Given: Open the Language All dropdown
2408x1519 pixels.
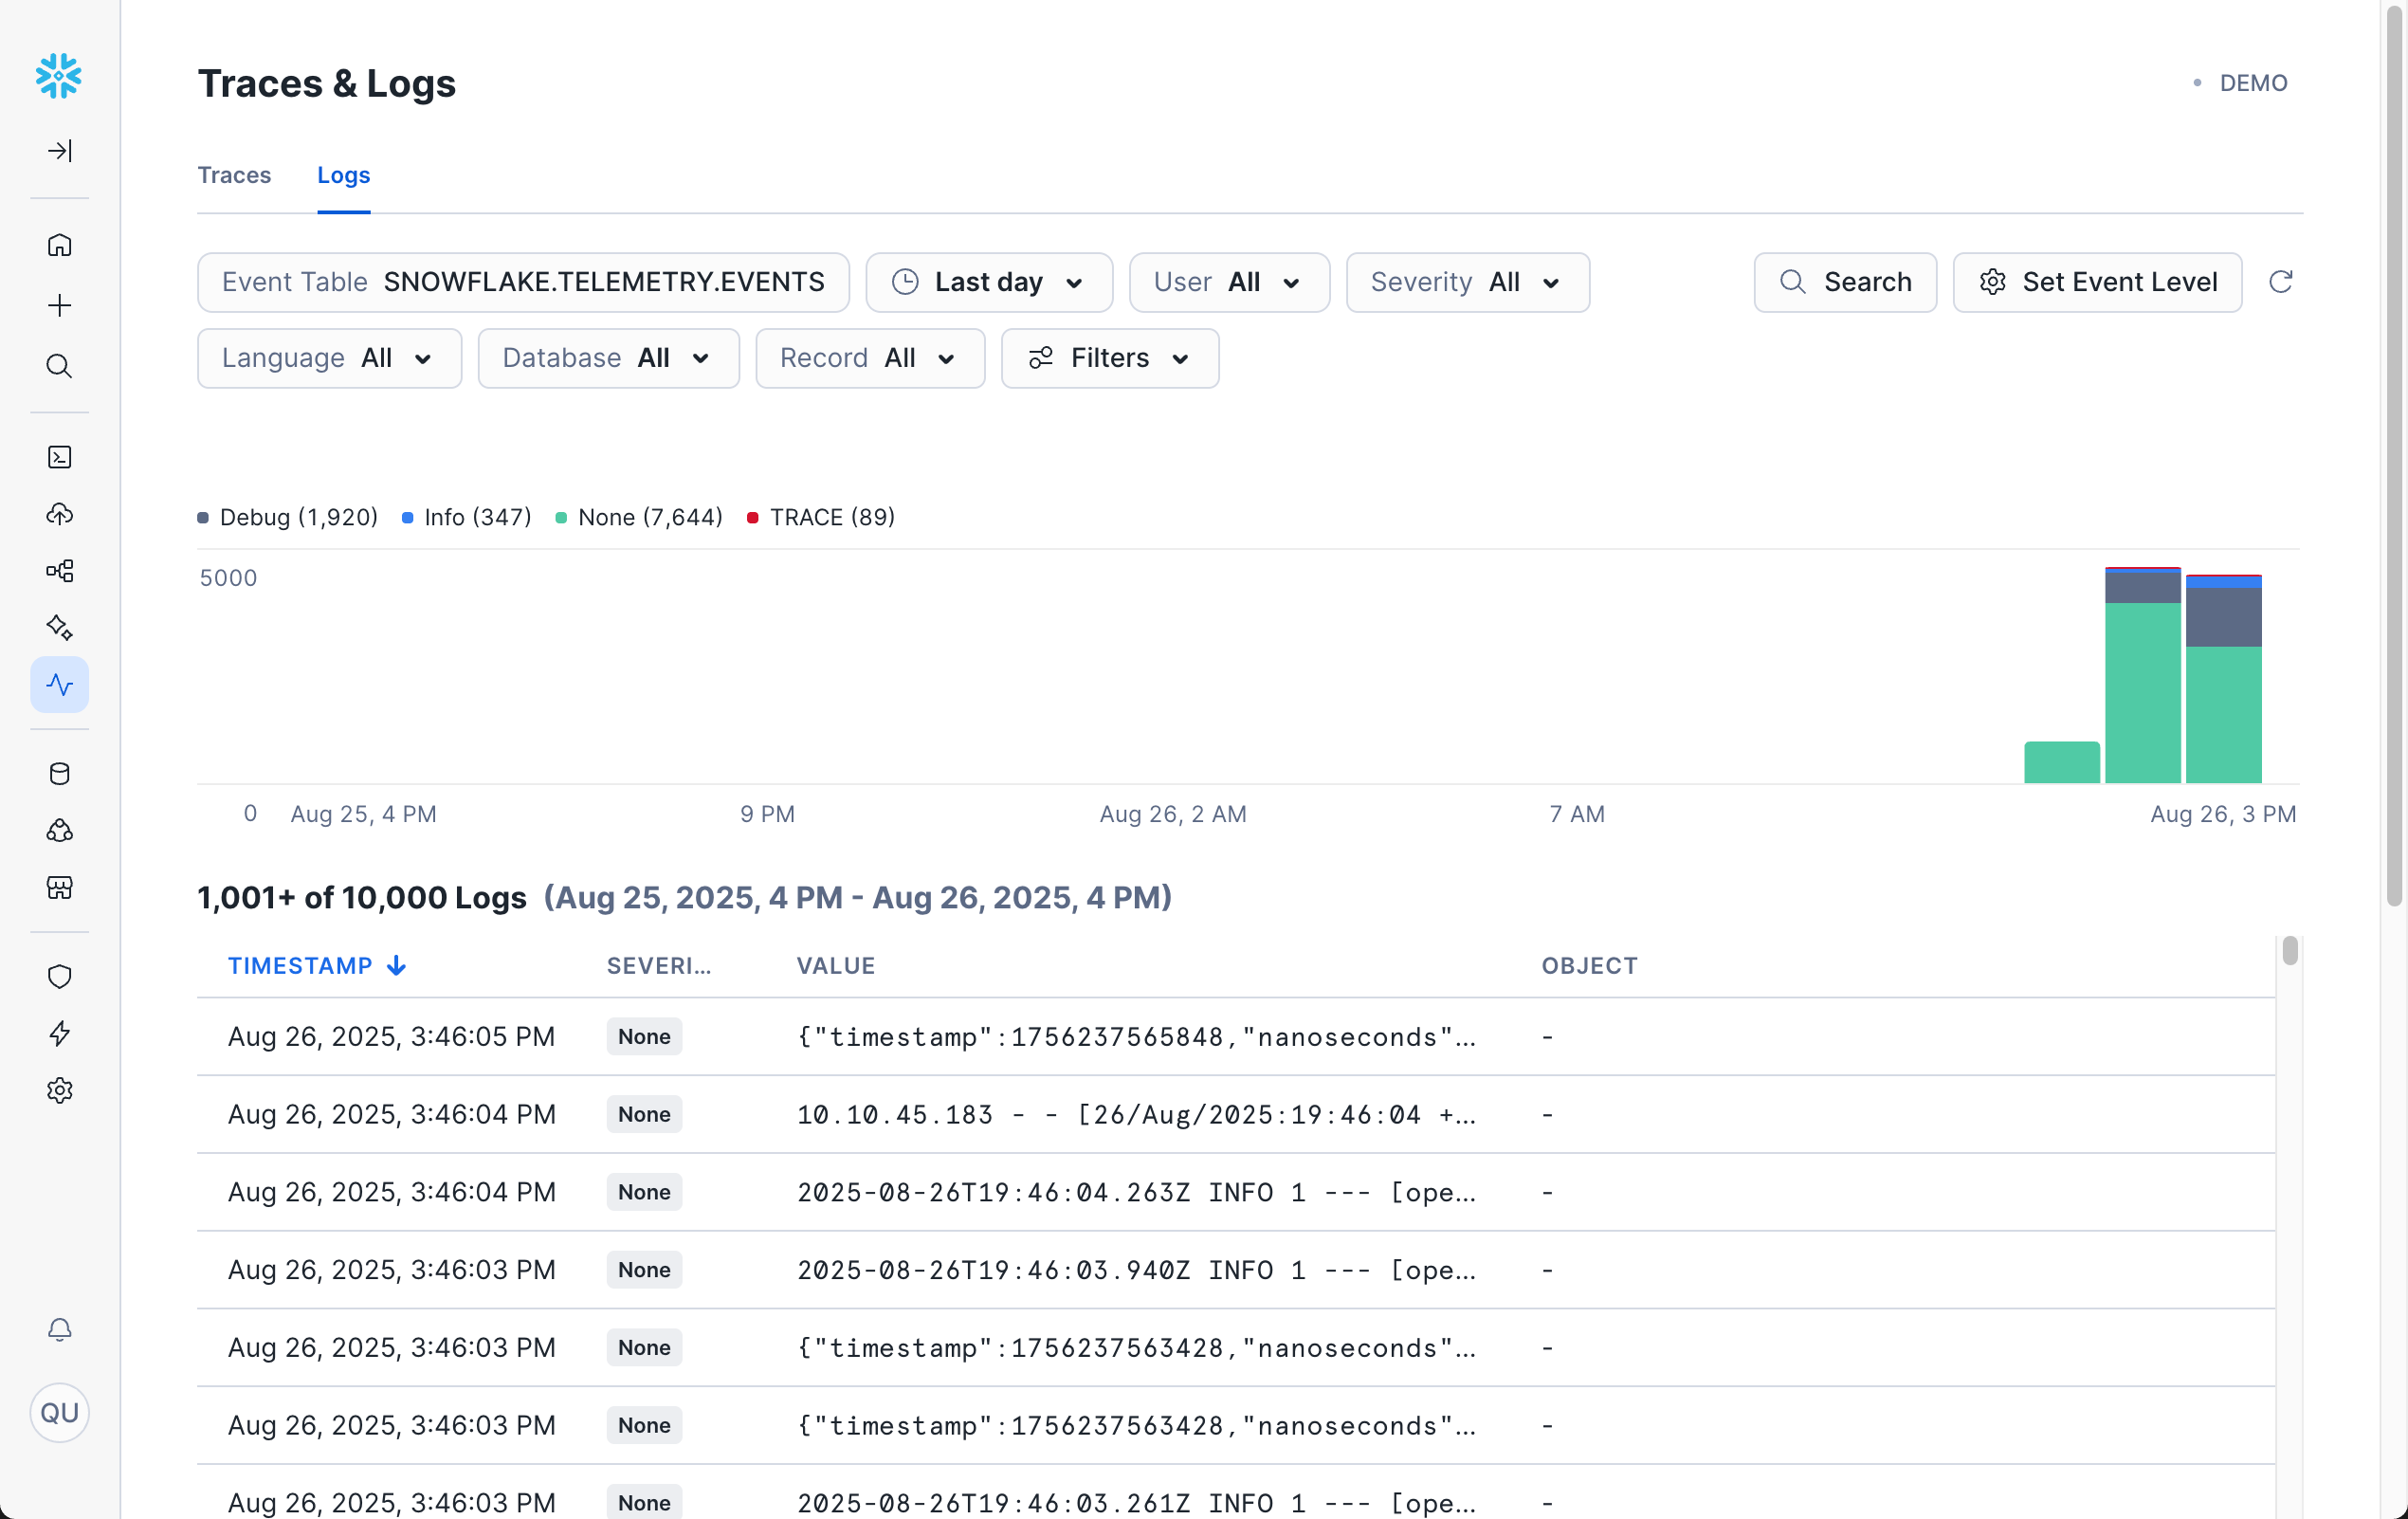Looking at the screenshot, I should point(329,358).
